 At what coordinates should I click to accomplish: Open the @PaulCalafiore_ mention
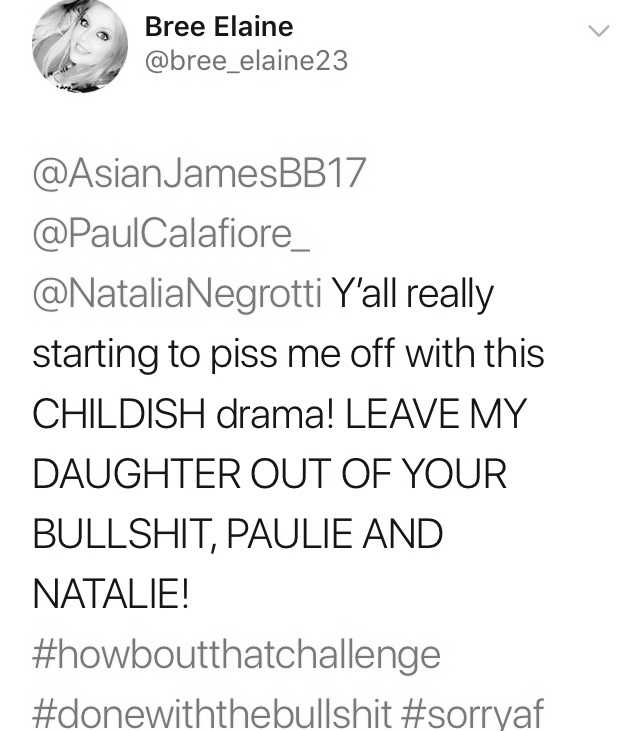pyautogui.click(x=171, y=234)
